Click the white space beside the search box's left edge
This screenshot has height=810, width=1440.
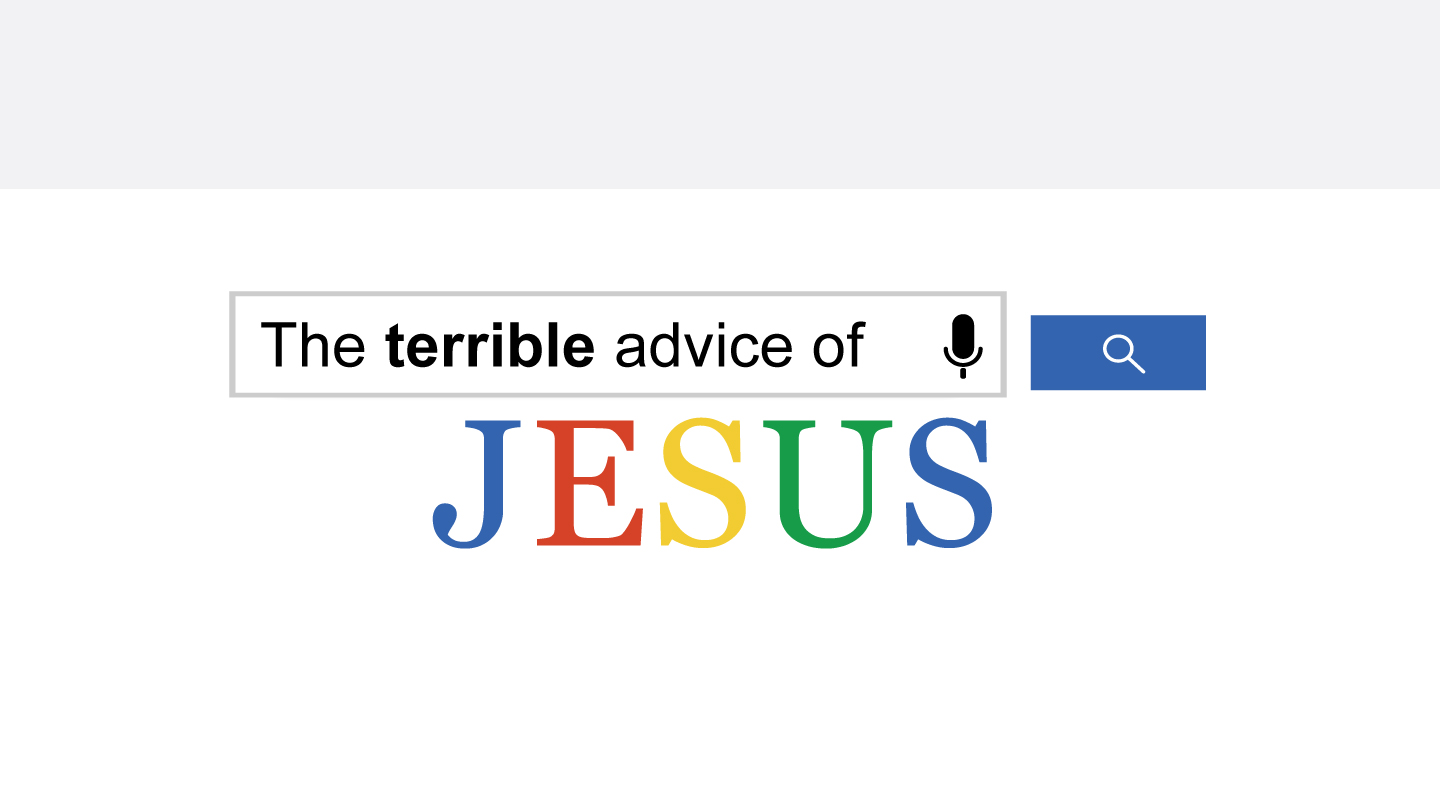click(115, 345)
